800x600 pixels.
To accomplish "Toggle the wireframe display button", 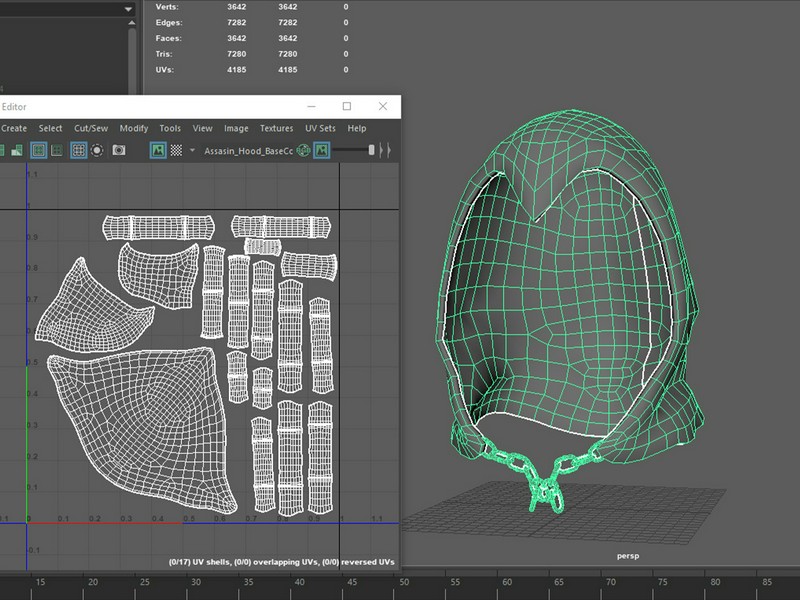I will 38,150.
